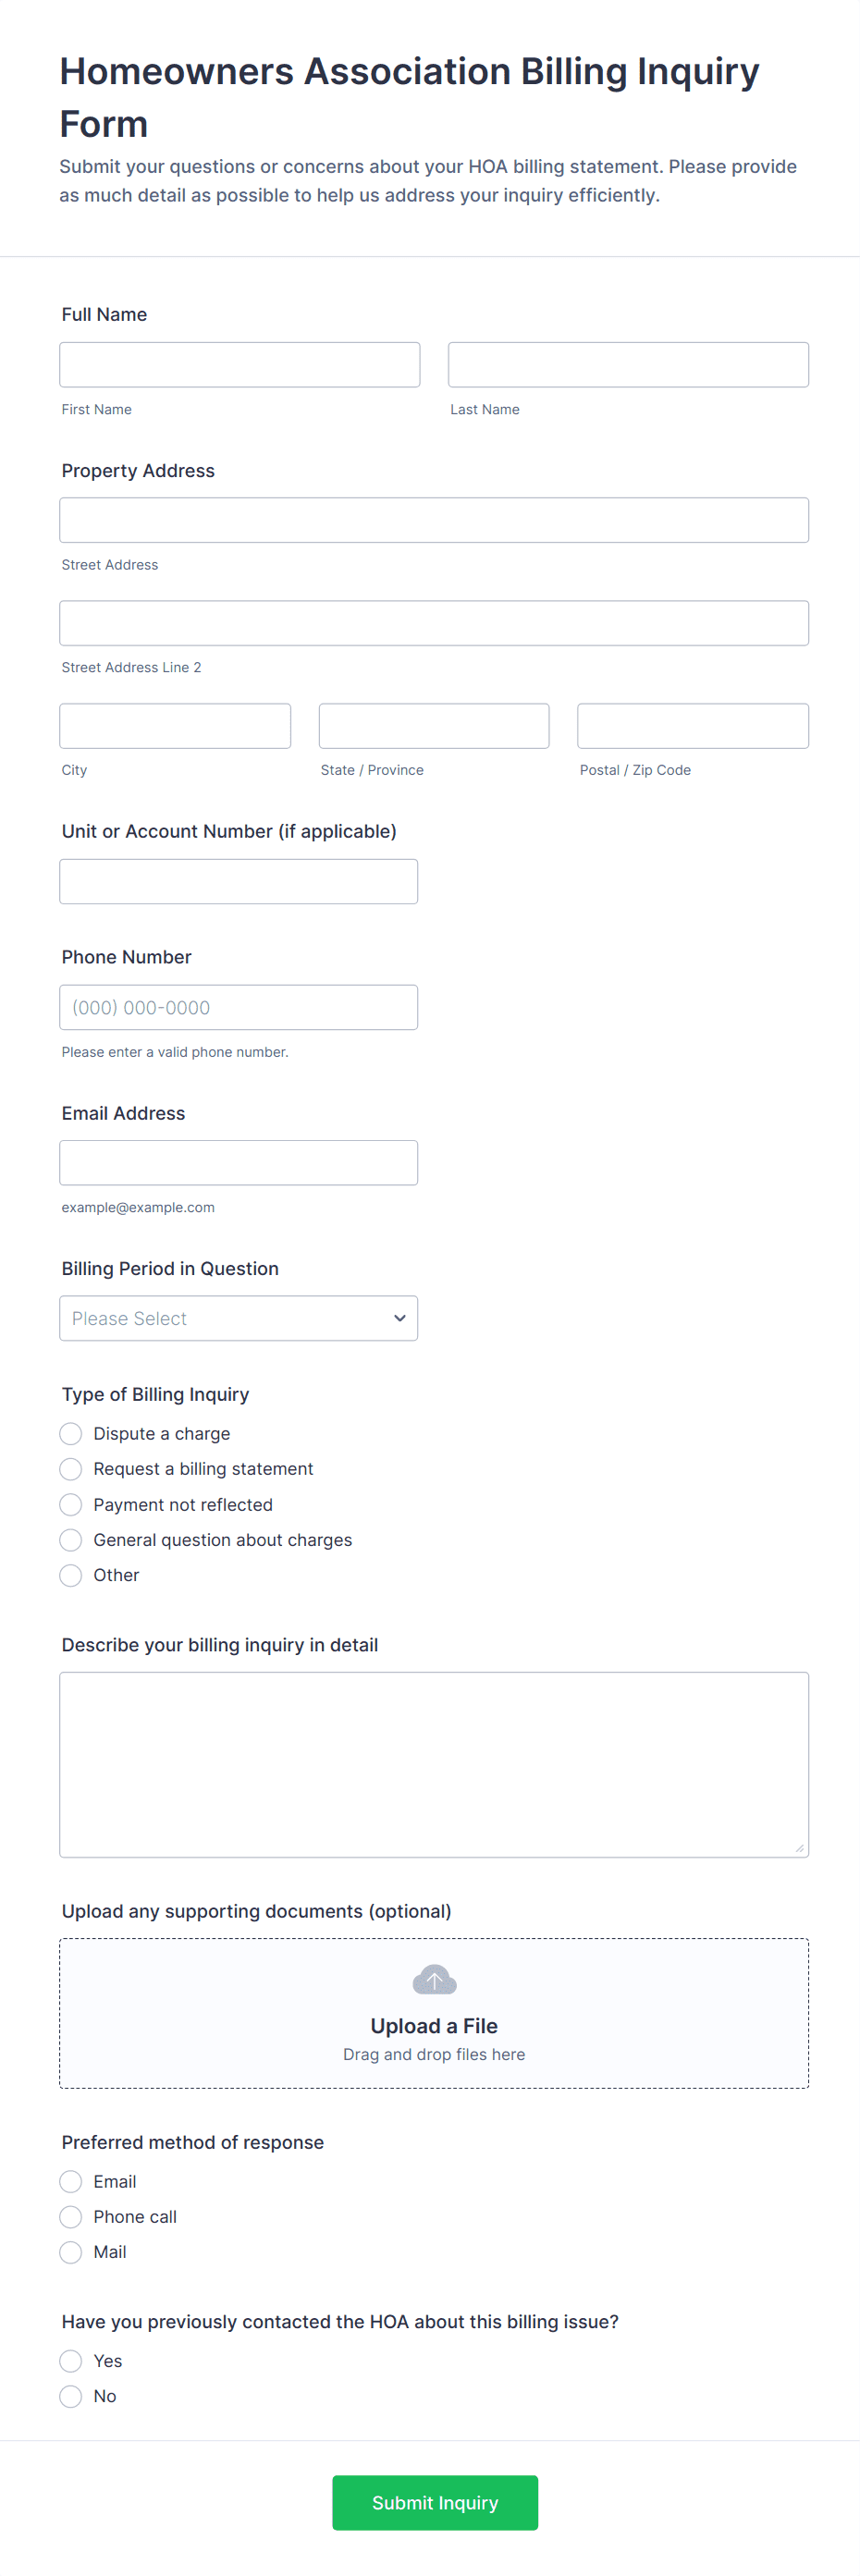Click the Street Address field
Viewport: 860px width, 2576px height.
[434, 520]
